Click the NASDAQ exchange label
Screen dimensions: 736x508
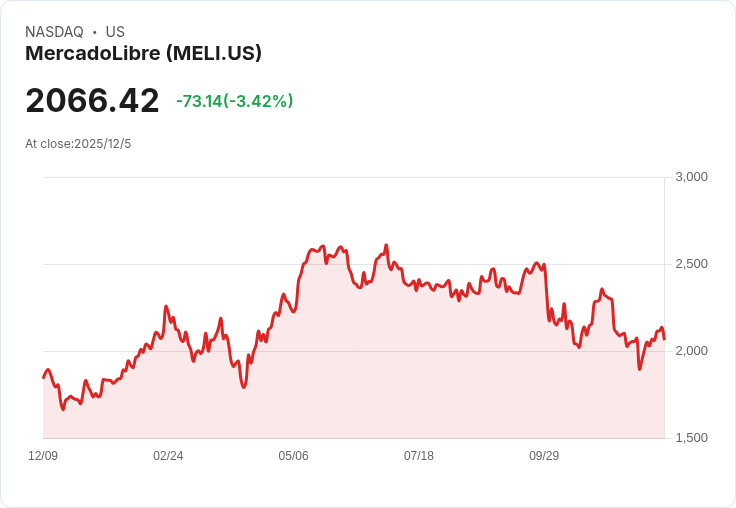click(54, 32)
